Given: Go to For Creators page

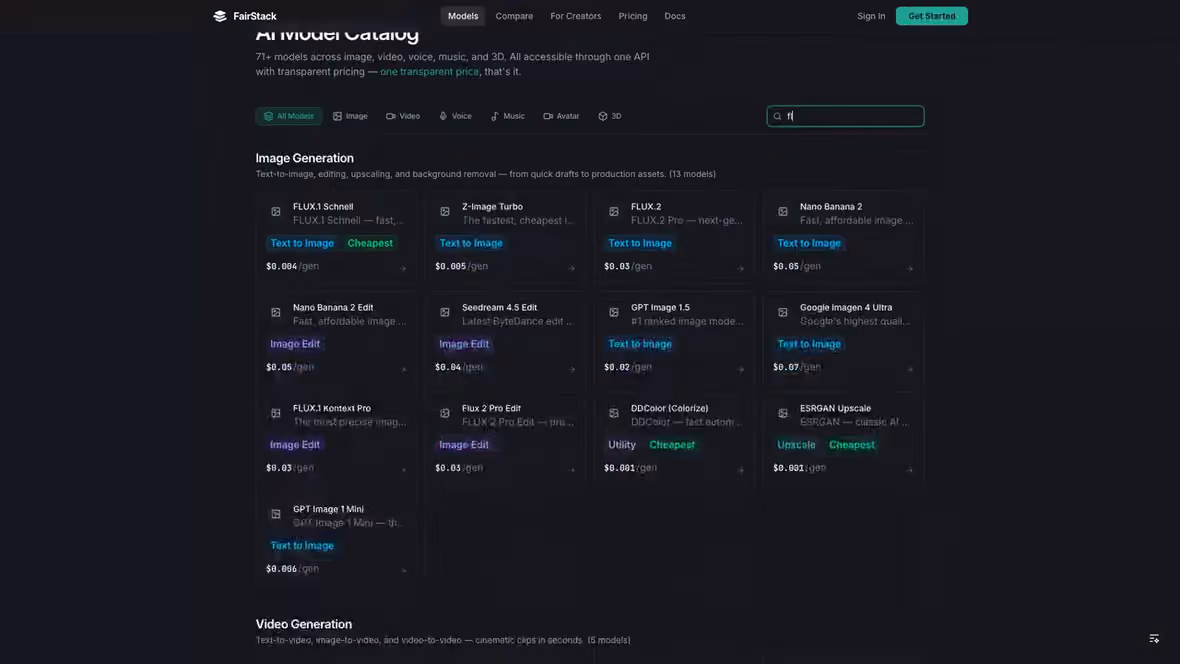Looking at the screenshot, I should pos(576,16).
